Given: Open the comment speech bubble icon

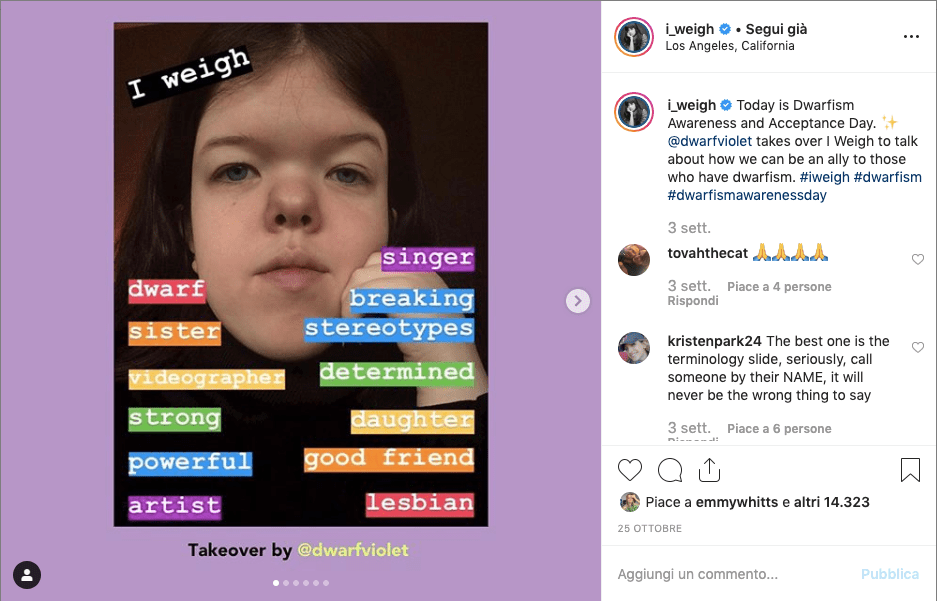Looking at the screenshot, I should (x=670, y=470).
